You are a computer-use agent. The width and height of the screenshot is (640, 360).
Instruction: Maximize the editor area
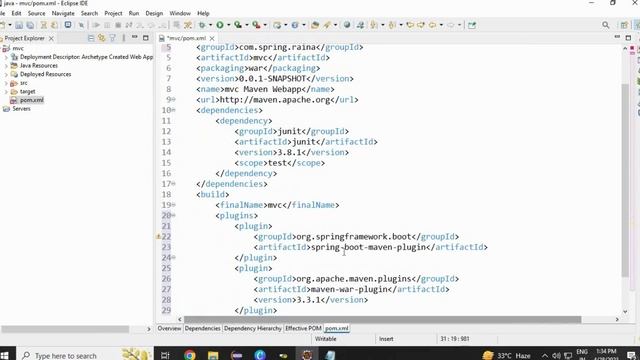(629, 38)
